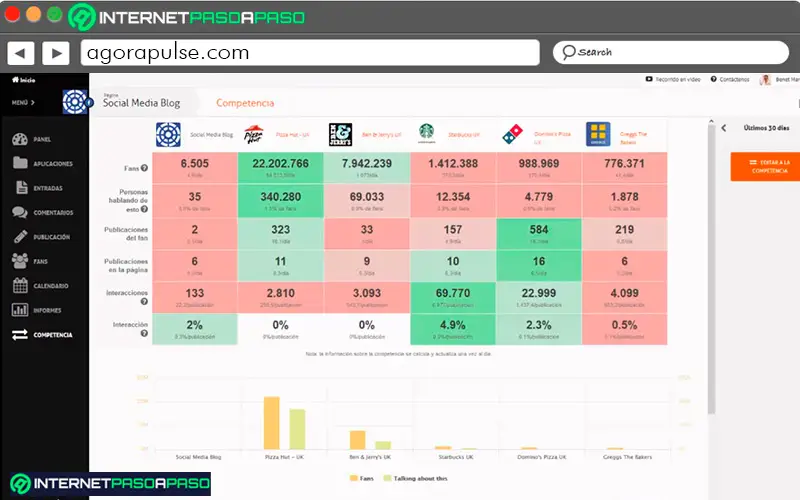The height and width of the screenshot is (500, 800).
Task: Collapse the Últimos 30 días panel arrow
Action: point(724,128)
